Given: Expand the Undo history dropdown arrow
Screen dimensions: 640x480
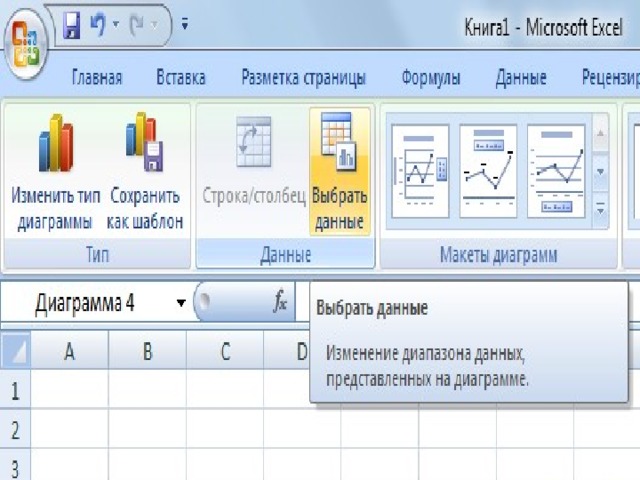Looking at the screenshot, I should pyautogui.click(x=116, y=24).
